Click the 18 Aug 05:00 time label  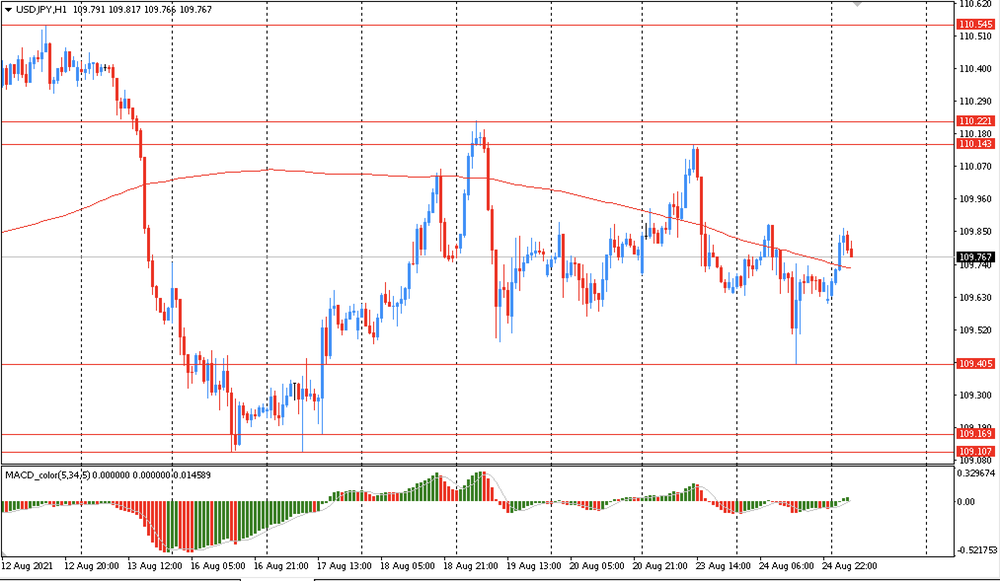[408, 566]
